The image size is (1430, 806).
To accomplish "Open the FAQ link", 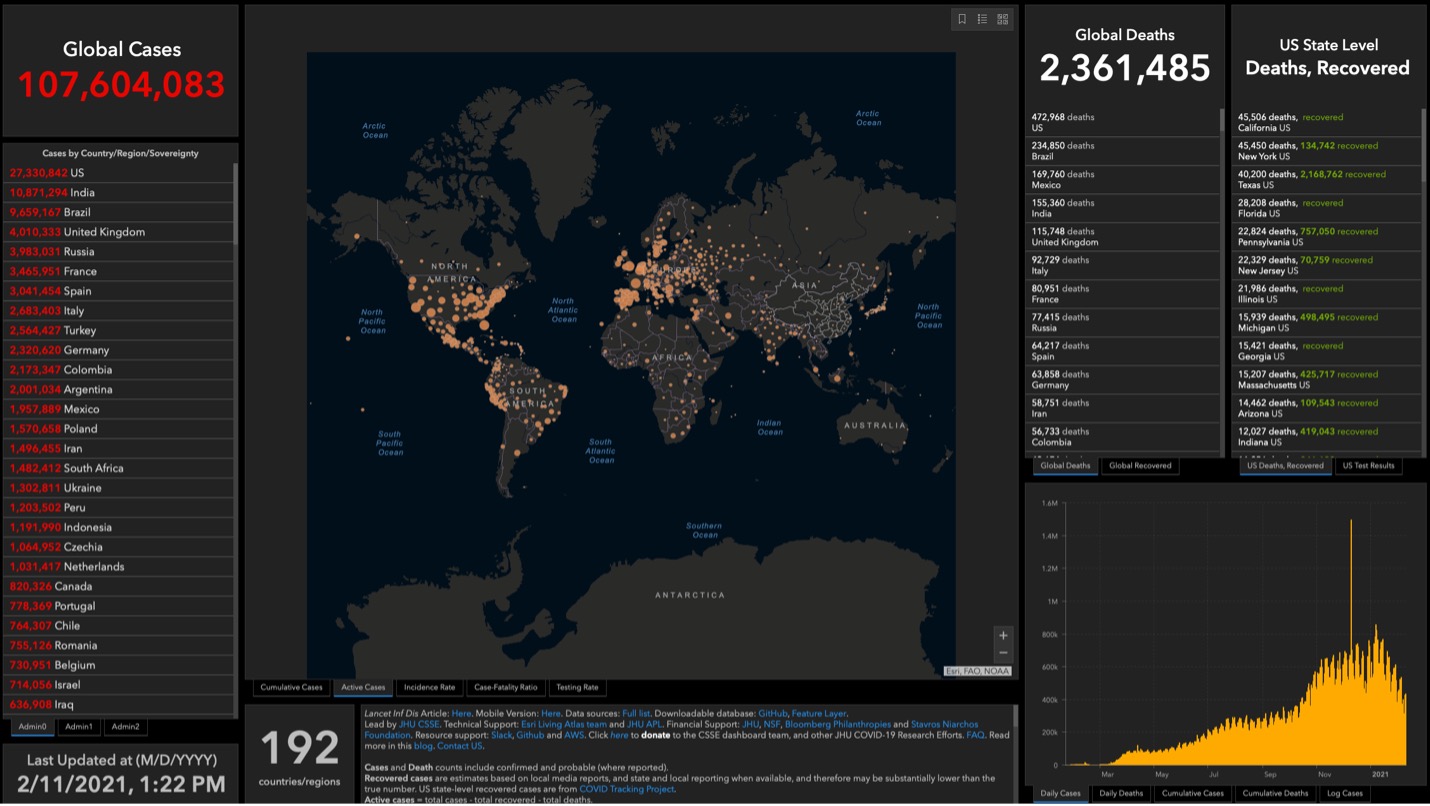I will 977,736.
